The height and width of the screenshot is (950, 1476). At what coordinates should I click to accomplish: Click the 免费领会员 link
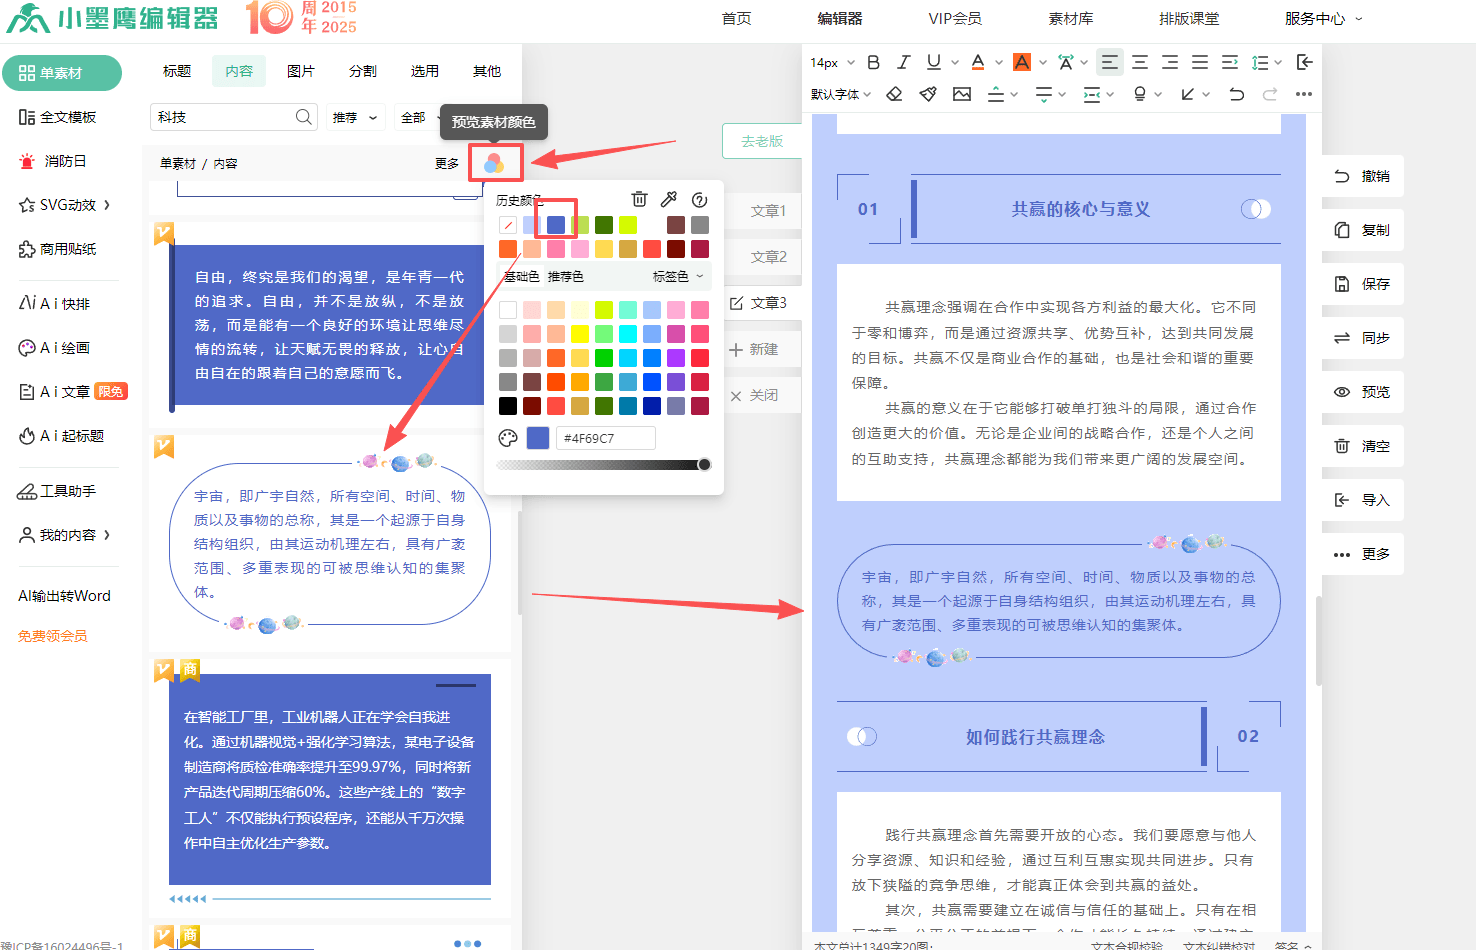pyautogui.click(x=52, y=636)
